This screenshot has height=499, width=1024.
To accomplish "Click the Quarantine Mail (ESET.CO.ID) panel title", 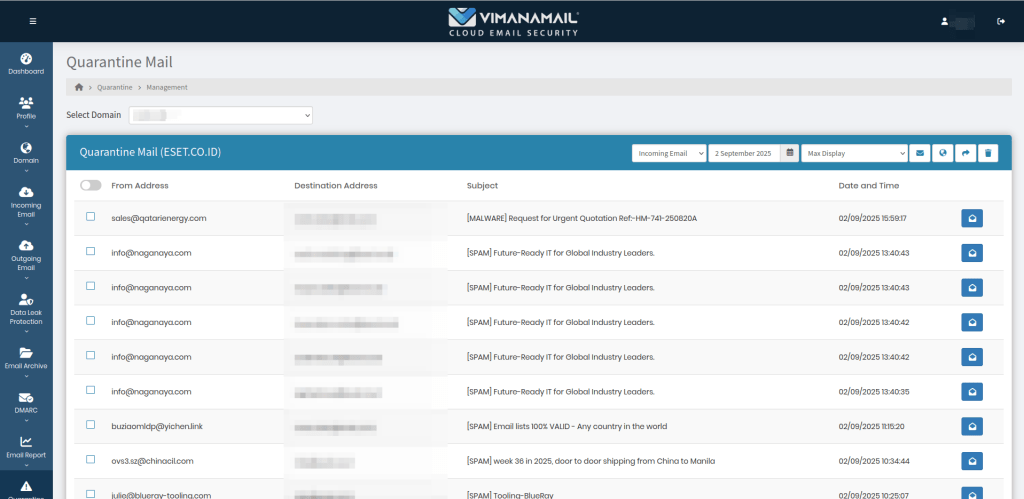I will coord(150,152).
